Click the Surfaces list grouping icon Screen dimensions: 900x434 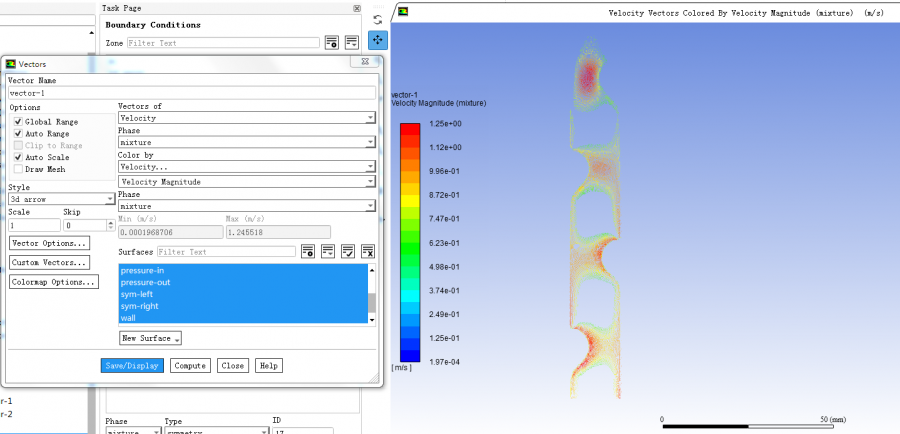(329, 251)
